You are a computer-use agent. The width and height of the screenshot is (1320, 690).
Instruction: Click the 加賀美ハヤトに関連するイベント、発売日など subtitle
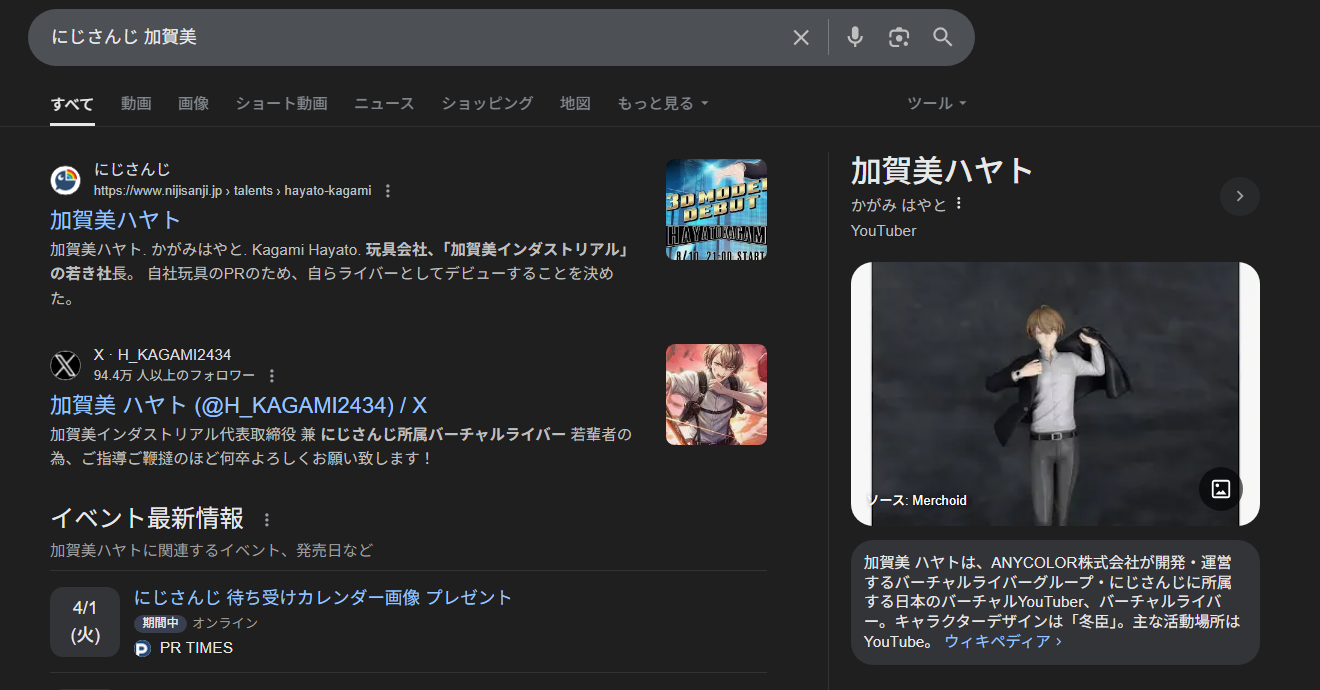point(211,551)
